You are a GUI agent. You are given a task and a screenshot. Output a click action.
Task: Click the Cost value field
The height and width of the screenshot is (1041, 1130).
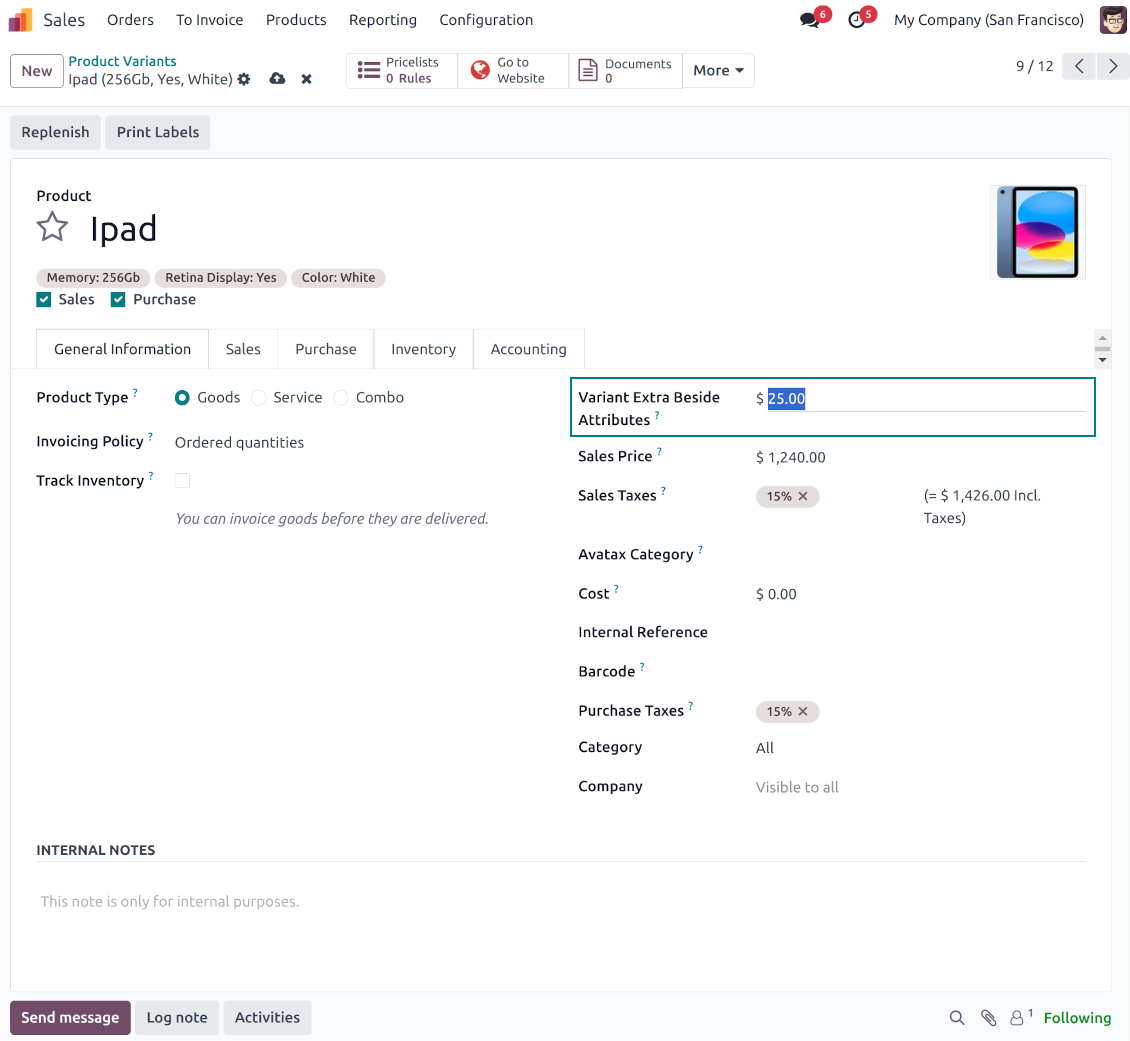920,594
